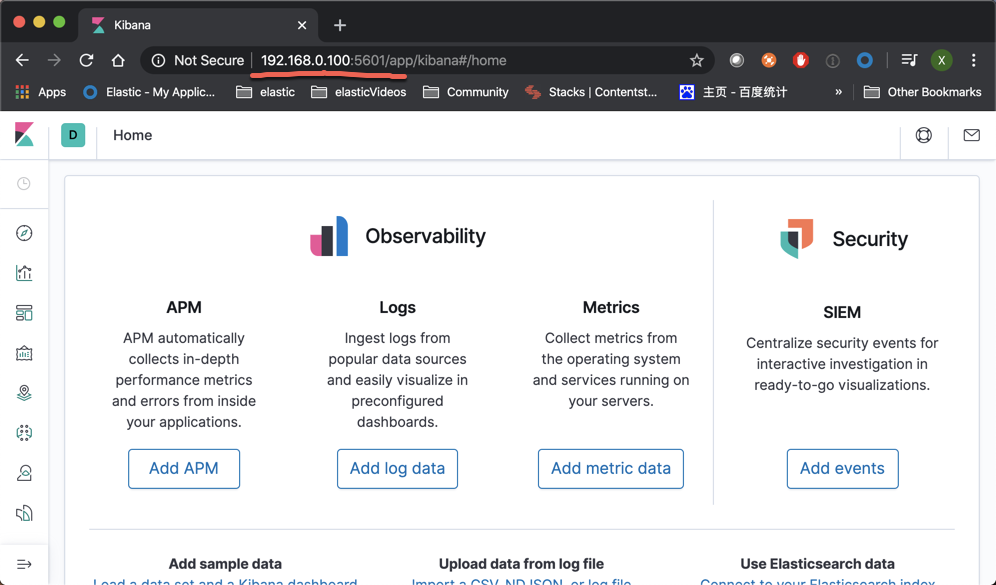Click the Add APM button
This screenshot has width=996, height=585.
[183, 468]
